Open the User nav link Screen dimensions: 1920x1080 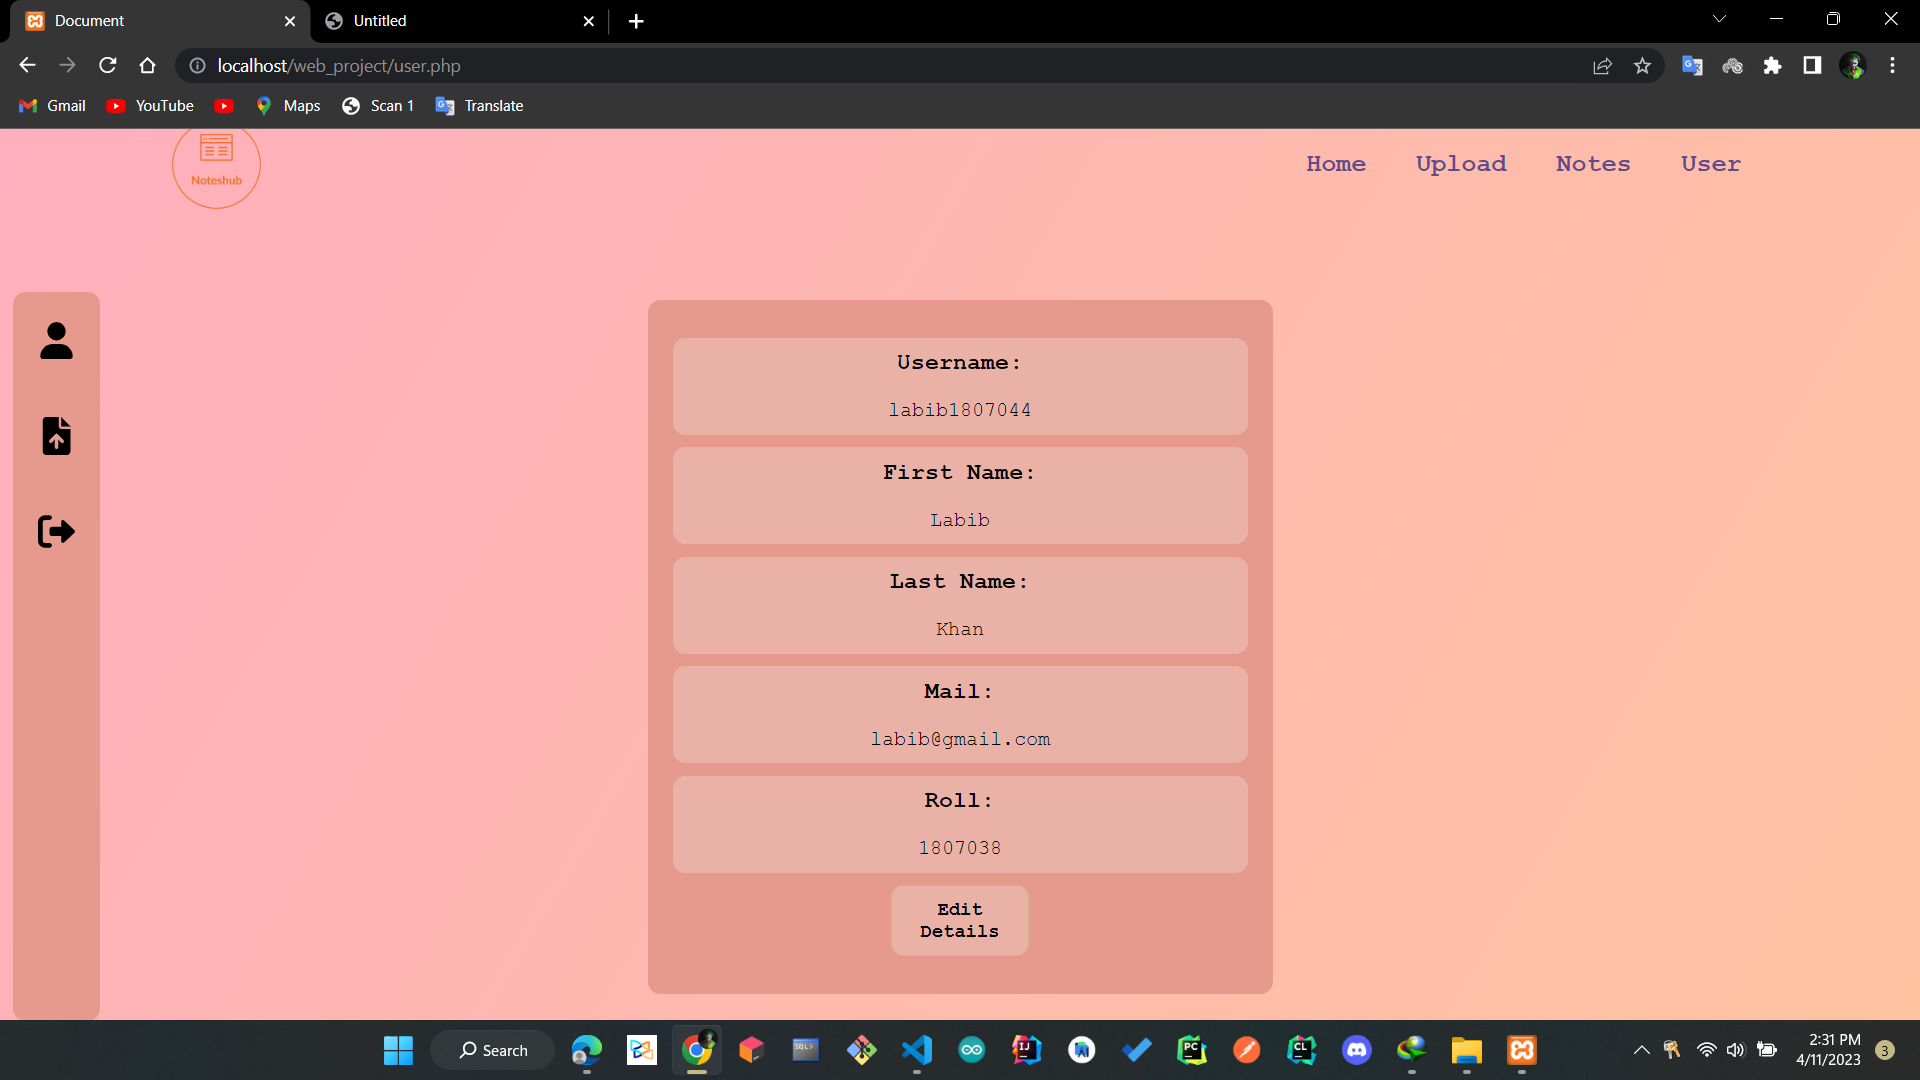(x=1711, y=164)
